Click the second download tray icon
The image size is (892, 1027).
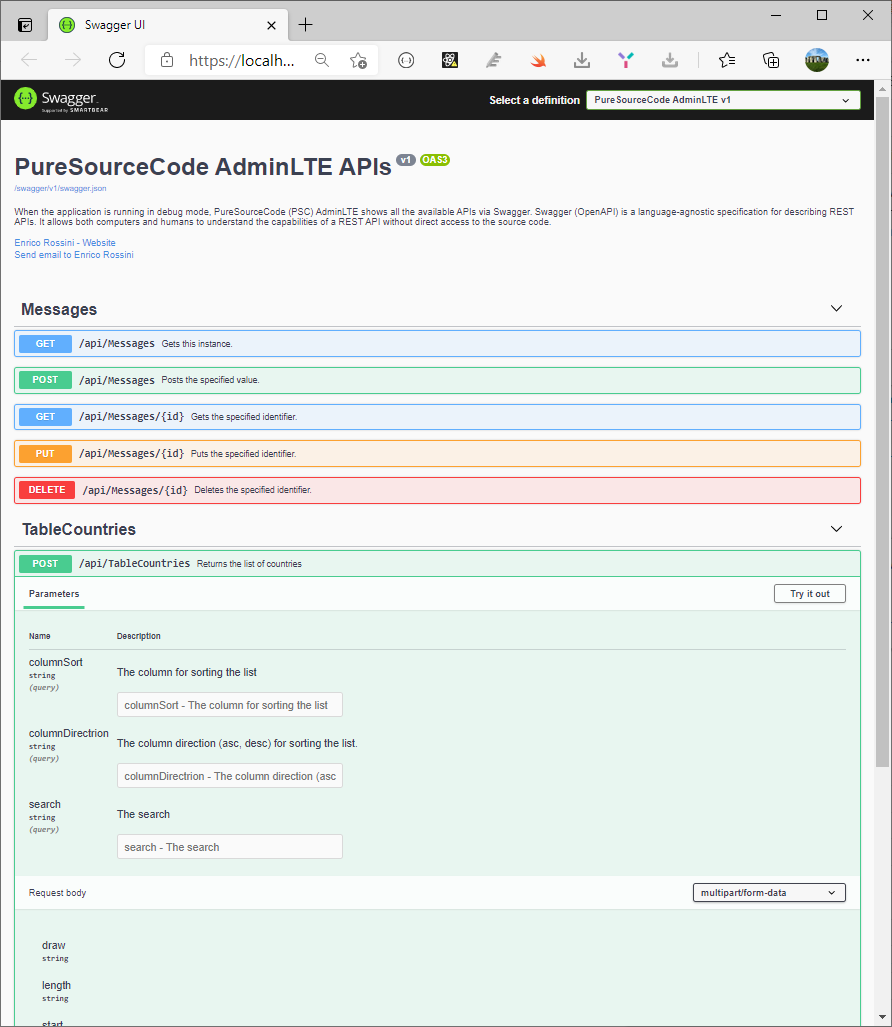point(669,60)
